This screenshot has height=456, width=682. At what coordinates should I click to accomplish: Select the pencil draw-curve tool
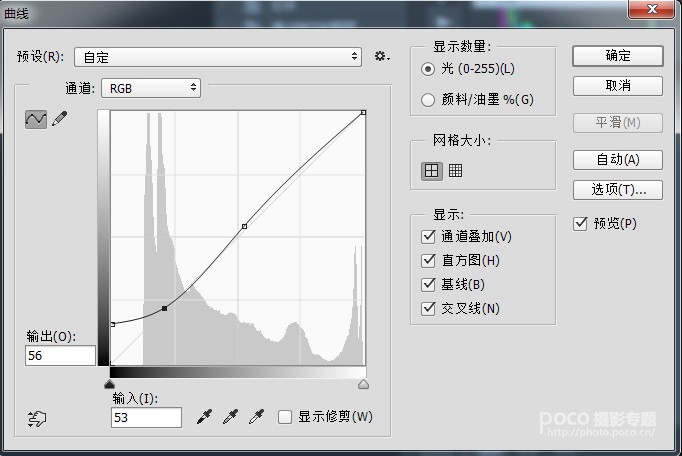tap(60, 118)
